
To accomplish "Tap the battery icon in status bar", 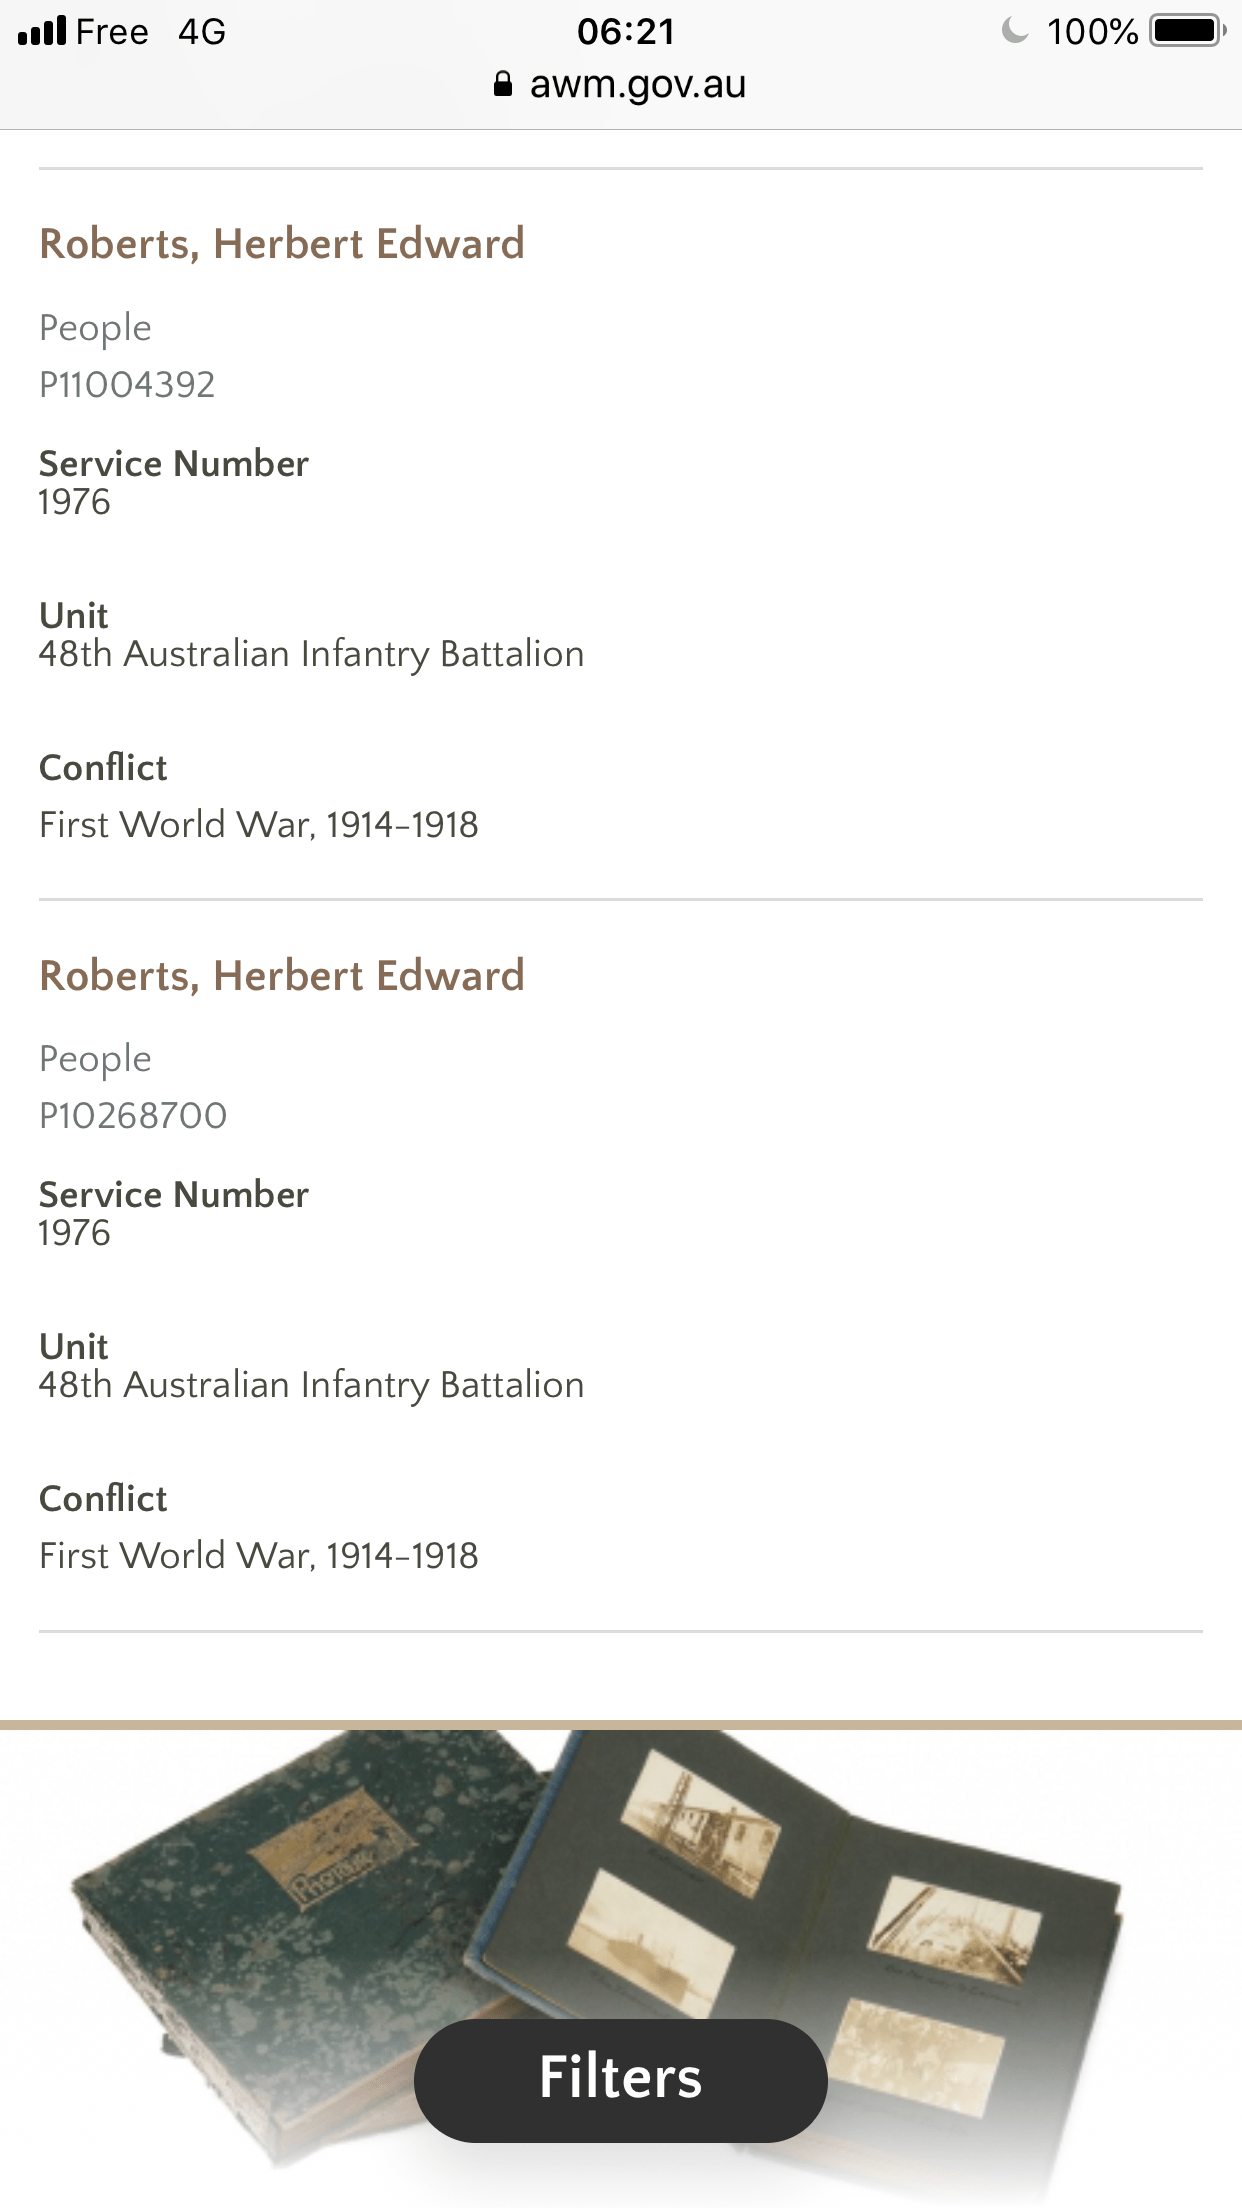I will tap(1187, 31).
